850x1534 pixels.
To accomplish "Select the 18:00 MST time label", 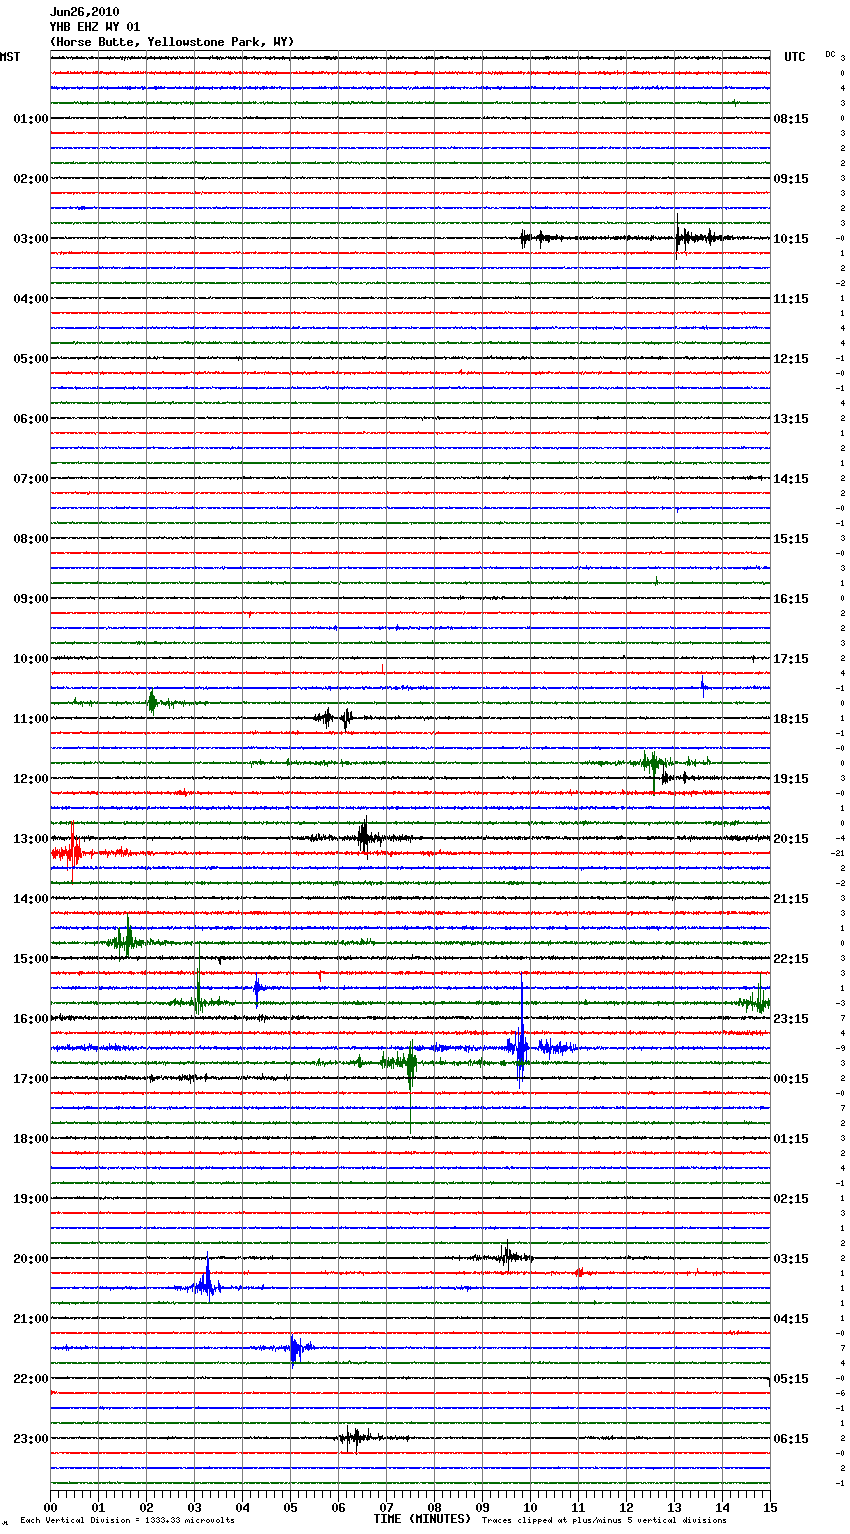I will pyautogui.click(x=31, y=1139).
